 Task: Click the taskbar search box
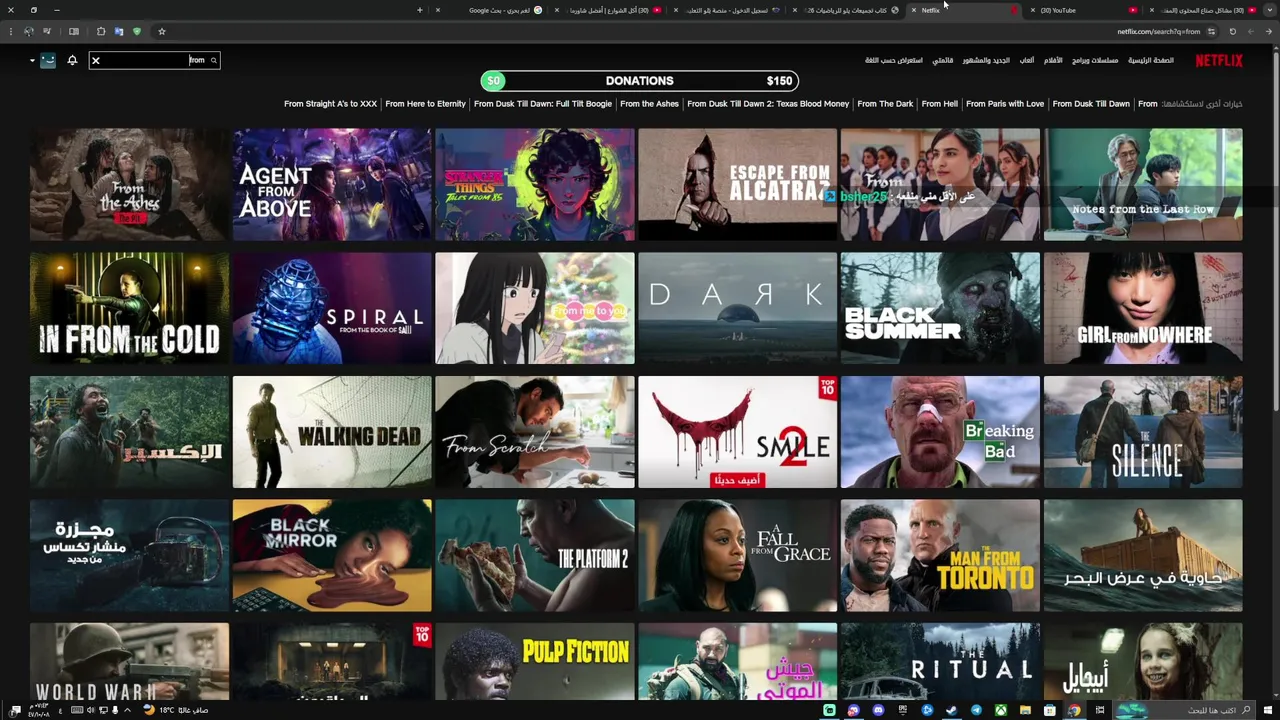[1184, 710]
